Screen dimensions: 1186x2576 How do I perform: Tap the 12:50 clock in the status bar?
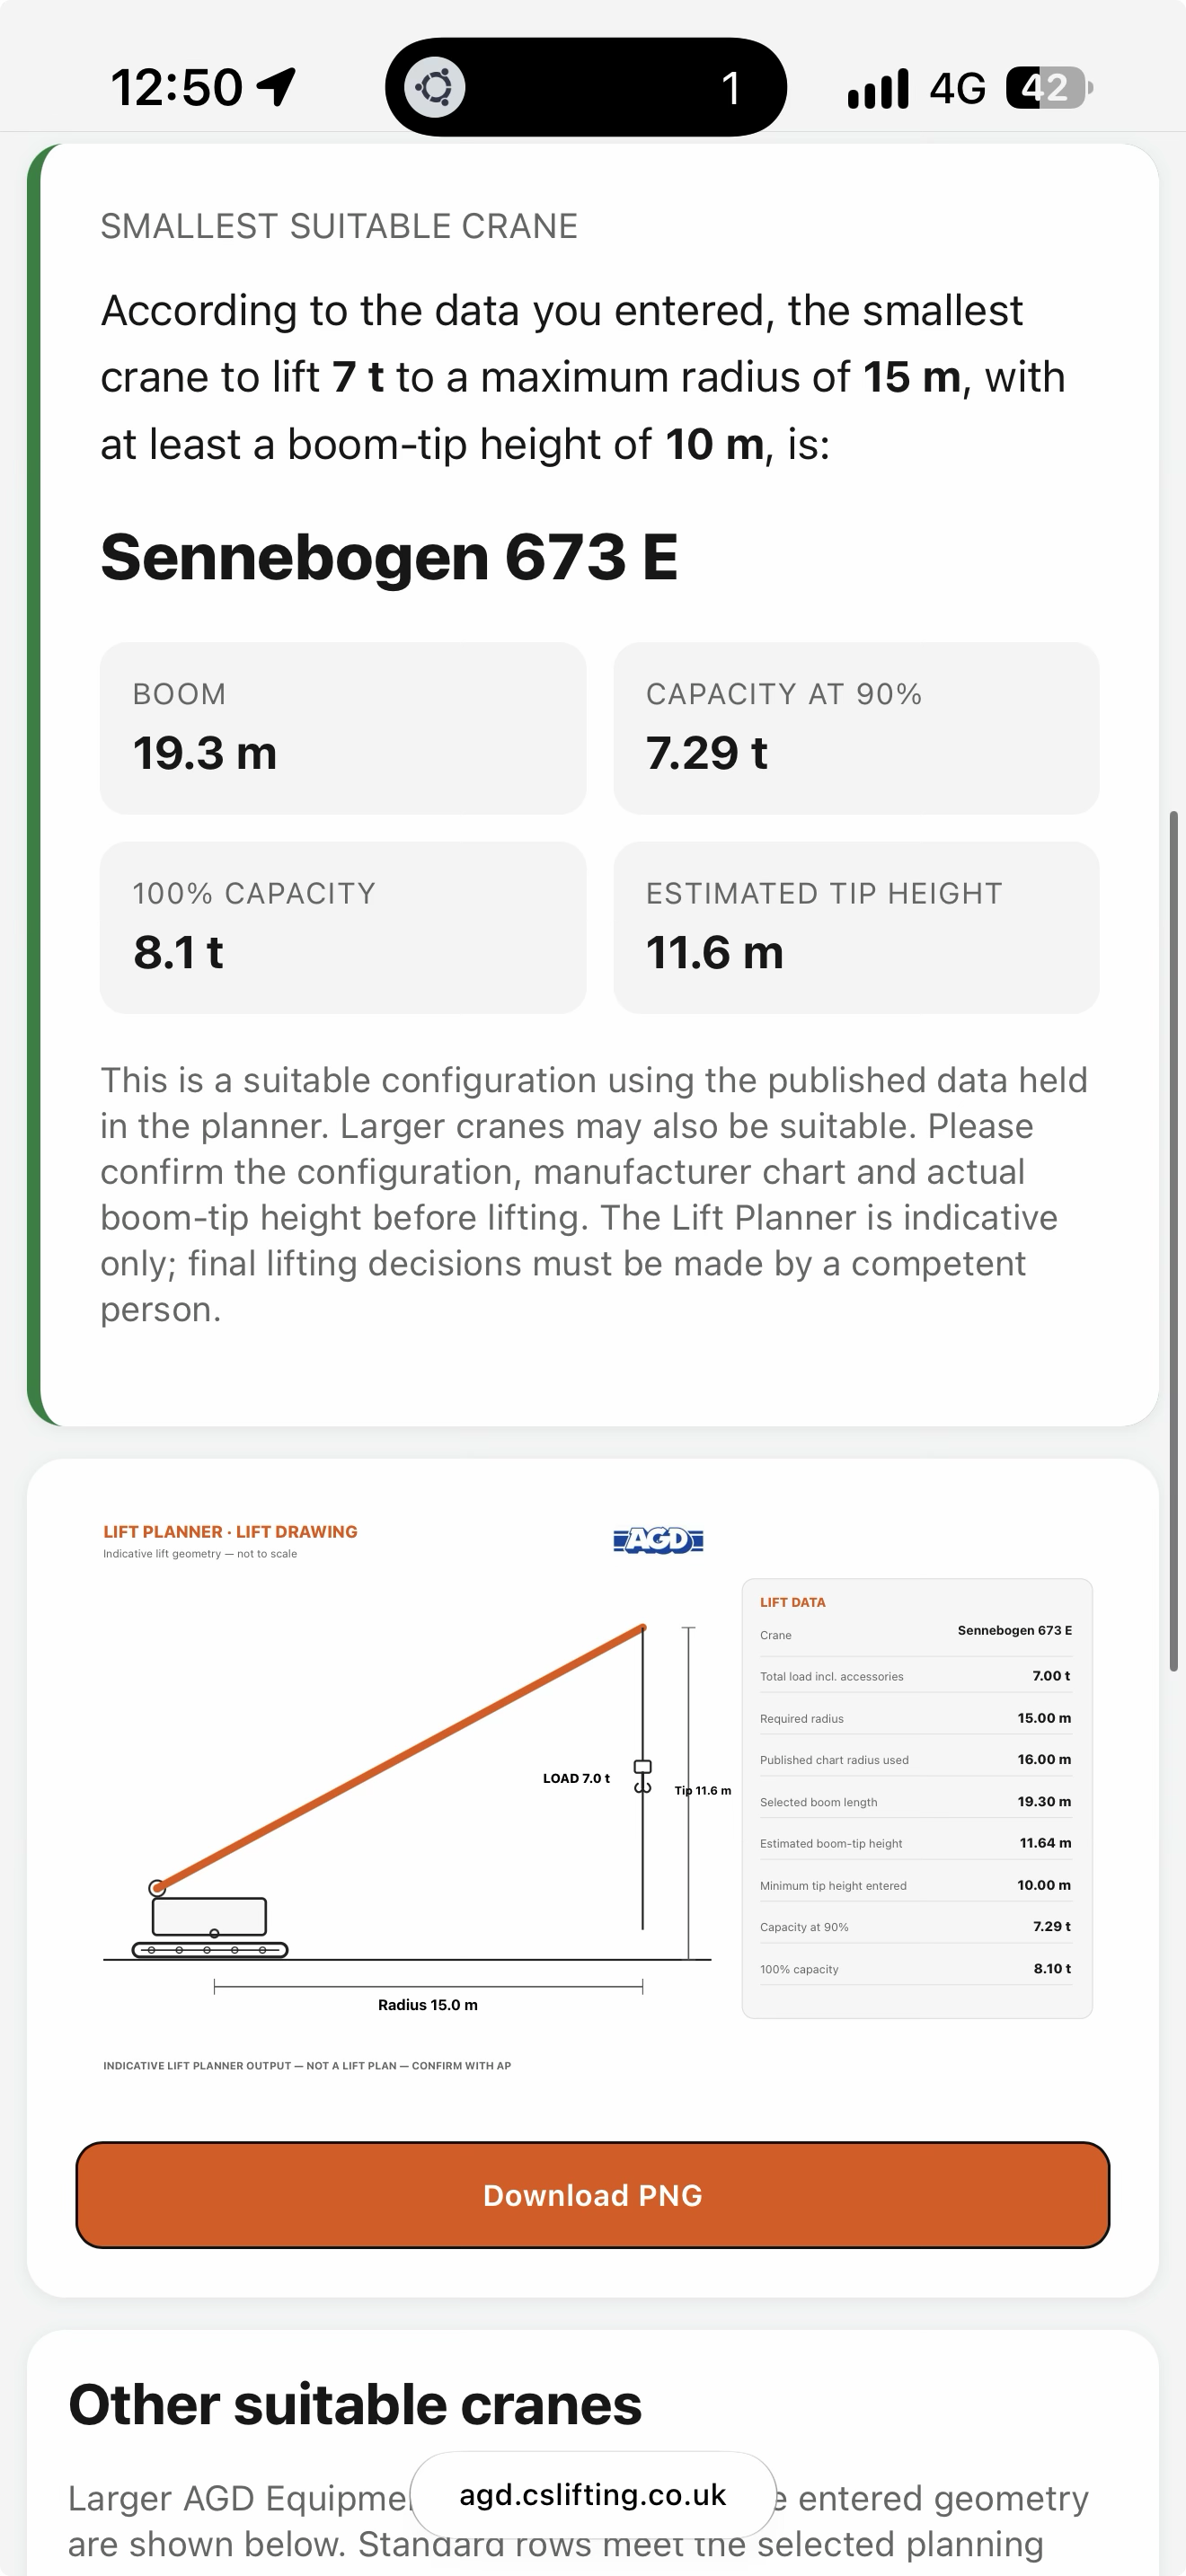(x=177, y=87)
